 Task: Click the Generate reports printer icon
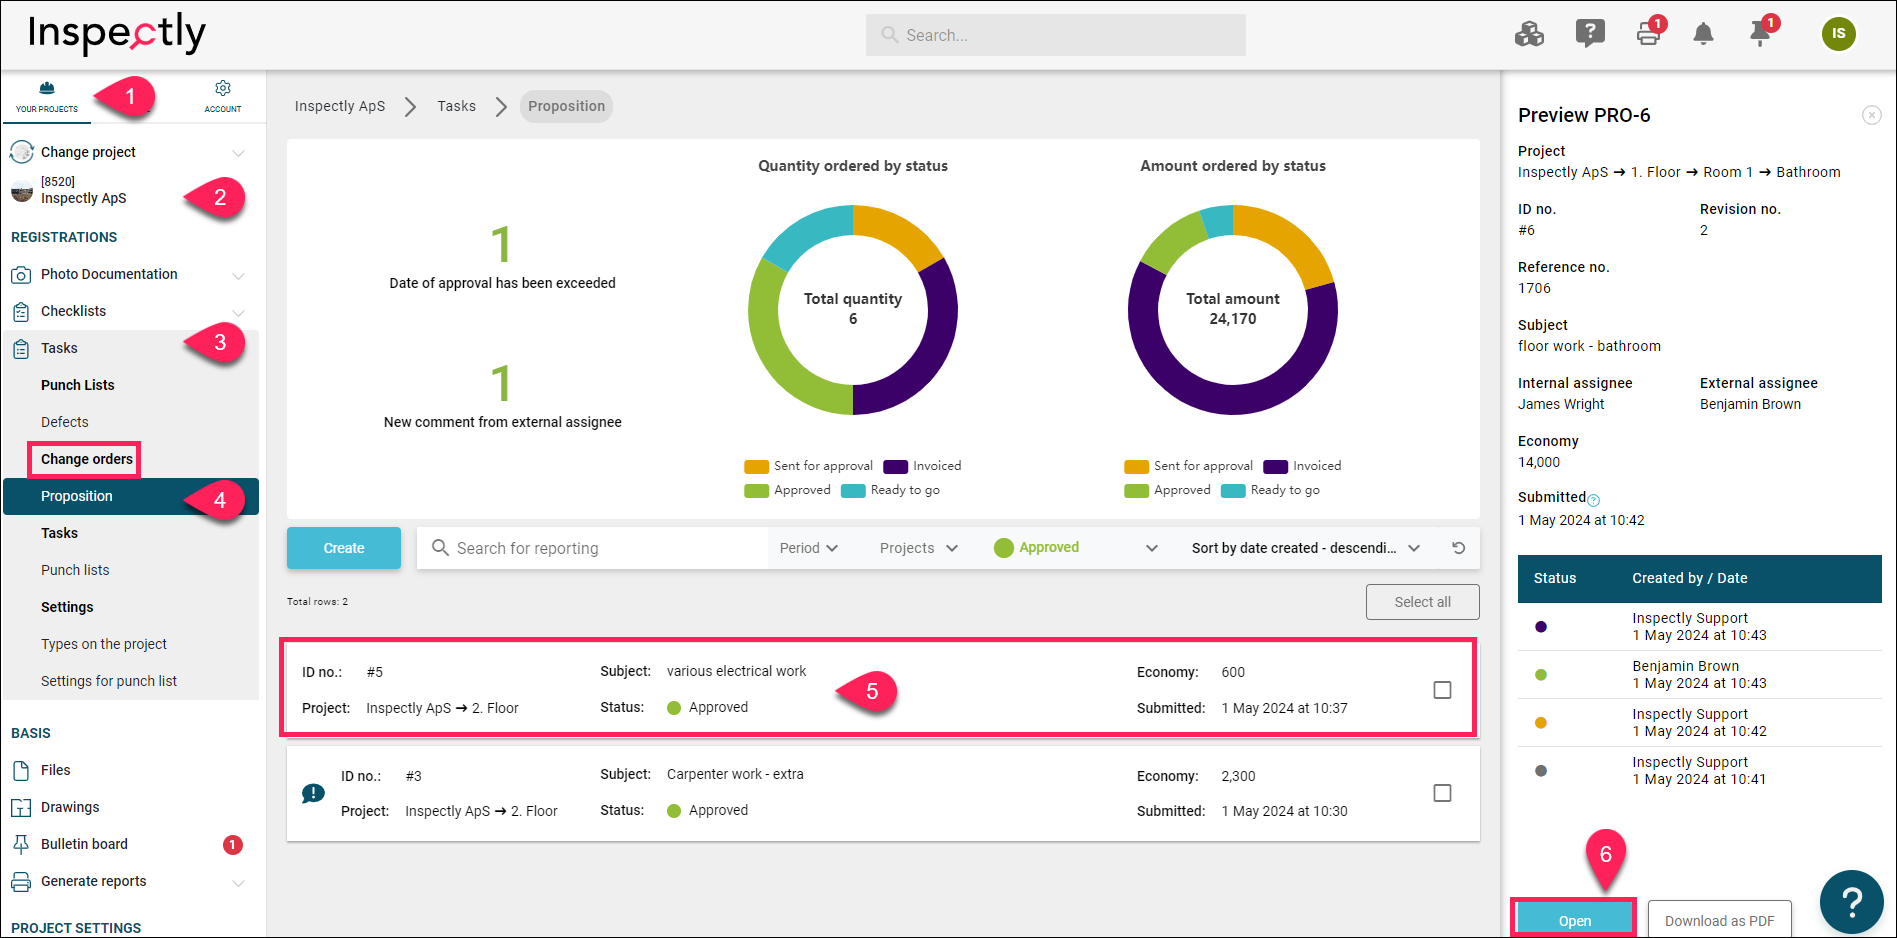pos(21,882)
